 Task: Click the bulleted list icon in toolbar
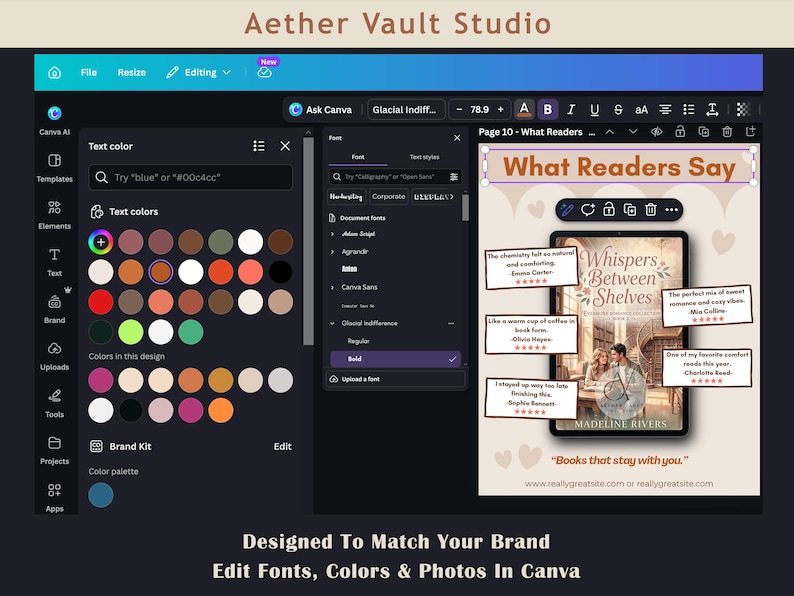(x=689, y=109)
